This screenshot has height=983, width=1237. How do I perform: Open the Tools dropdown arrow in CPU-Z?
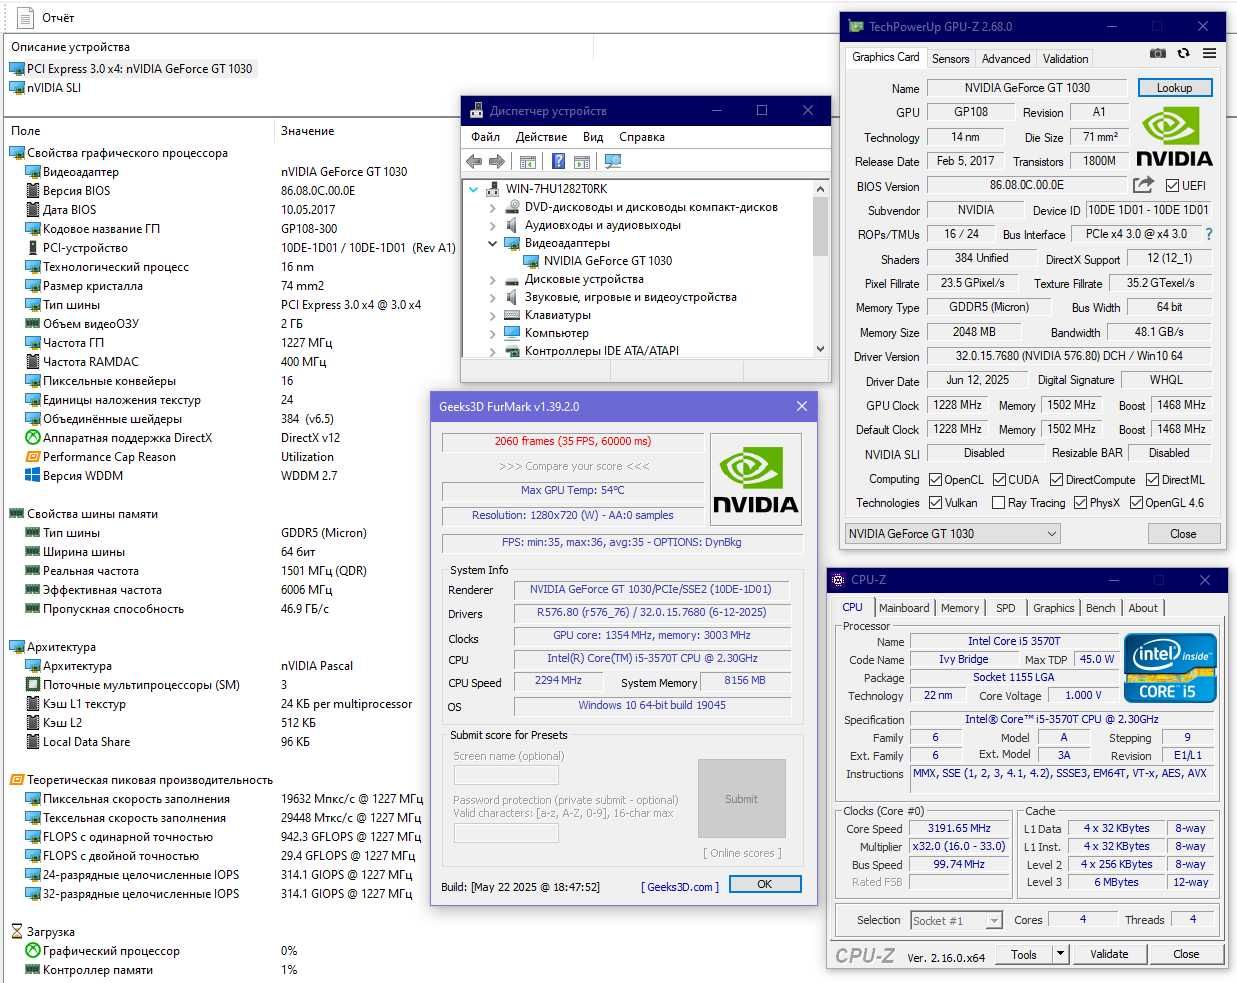coord(1060,954)
